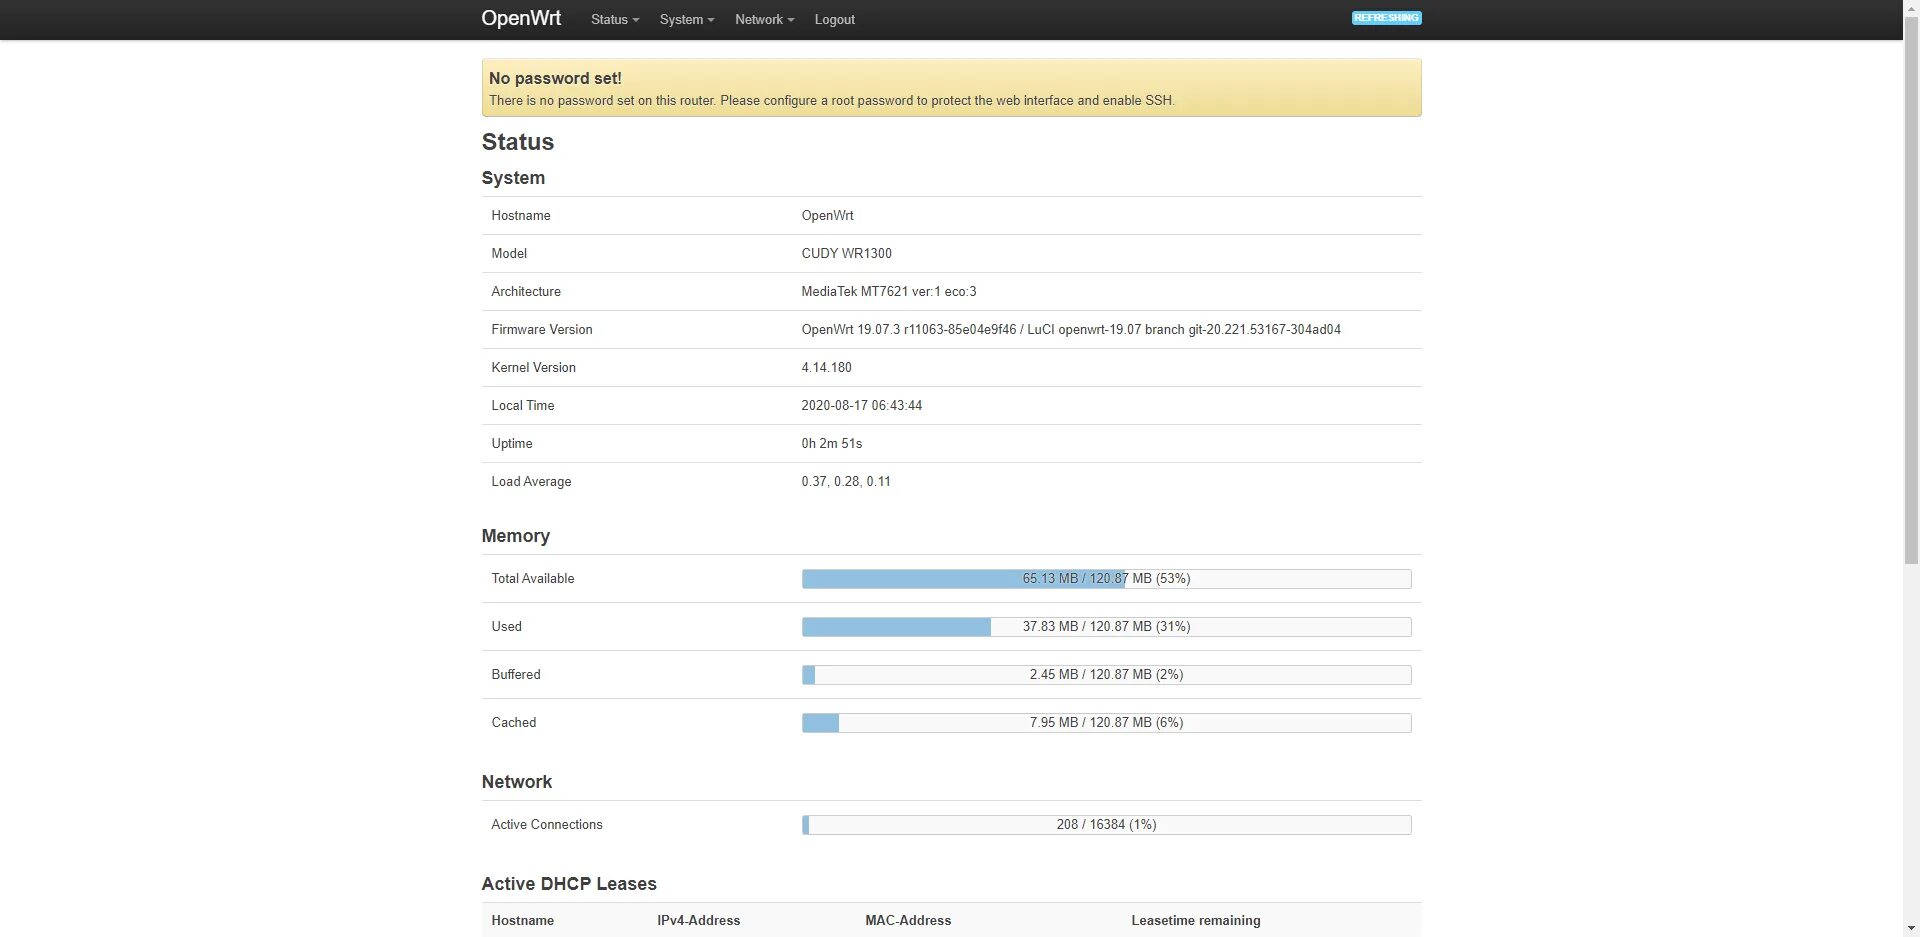Image resolution: width=1920 pixels, height=937 pixels.
Task: Click the OpenWrt brand logo link
Action: coord(521,19)
